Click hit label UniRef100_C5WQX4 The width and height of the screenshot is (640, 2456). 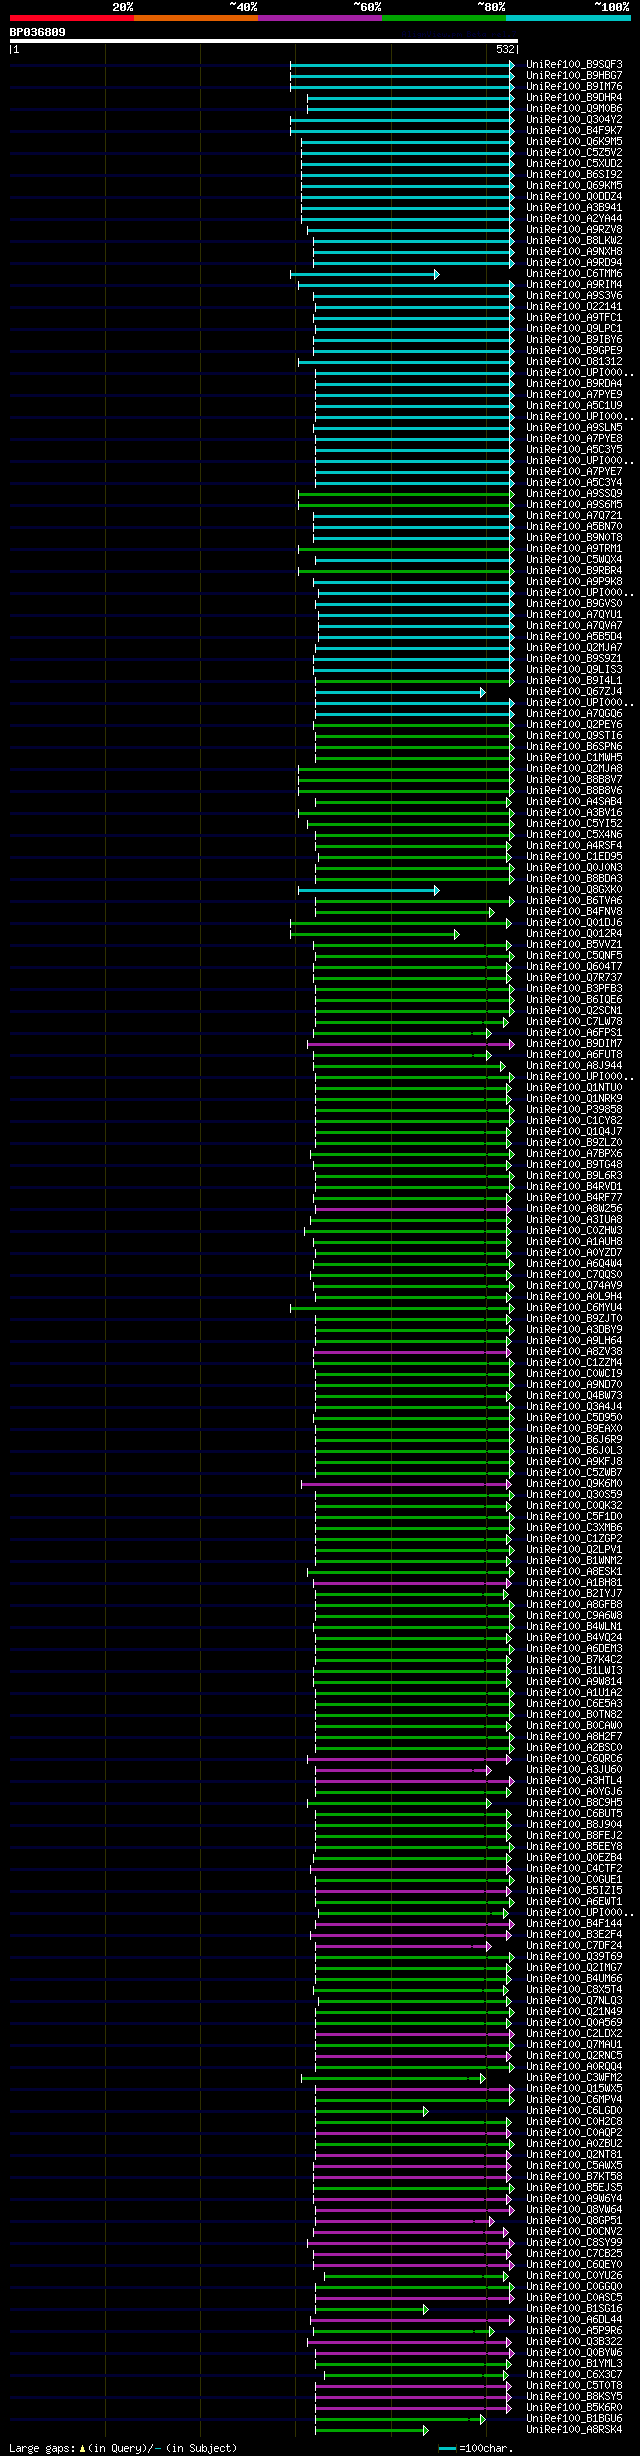pyautogui.click(x=574, y=560)
